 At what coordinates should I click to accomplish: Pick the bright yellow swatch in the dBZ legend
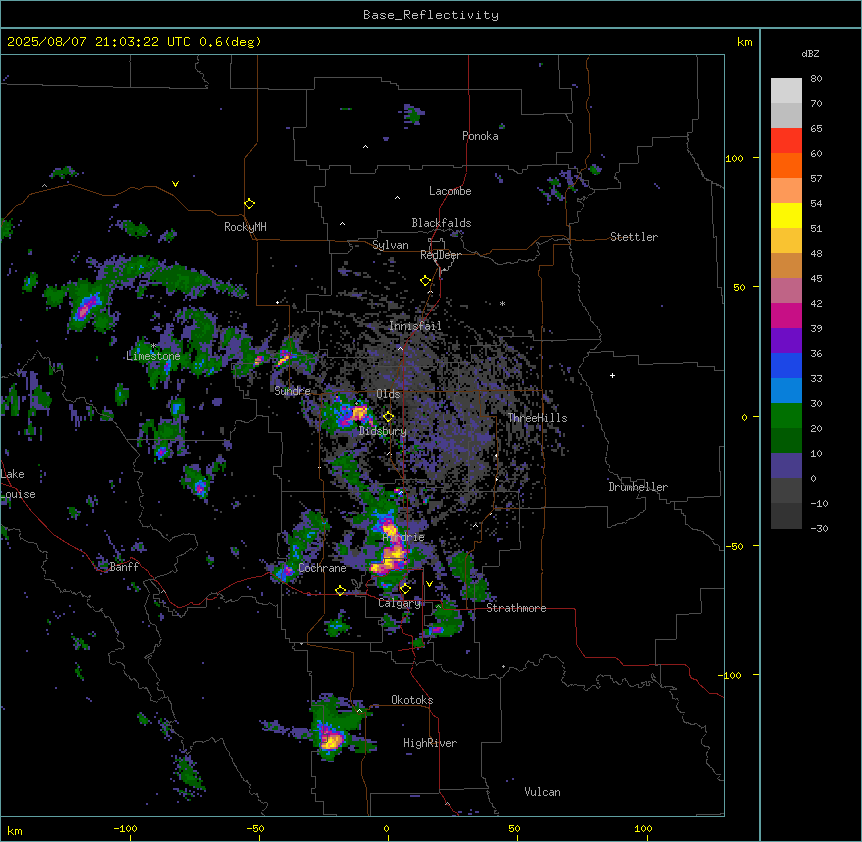pos(786,216)
